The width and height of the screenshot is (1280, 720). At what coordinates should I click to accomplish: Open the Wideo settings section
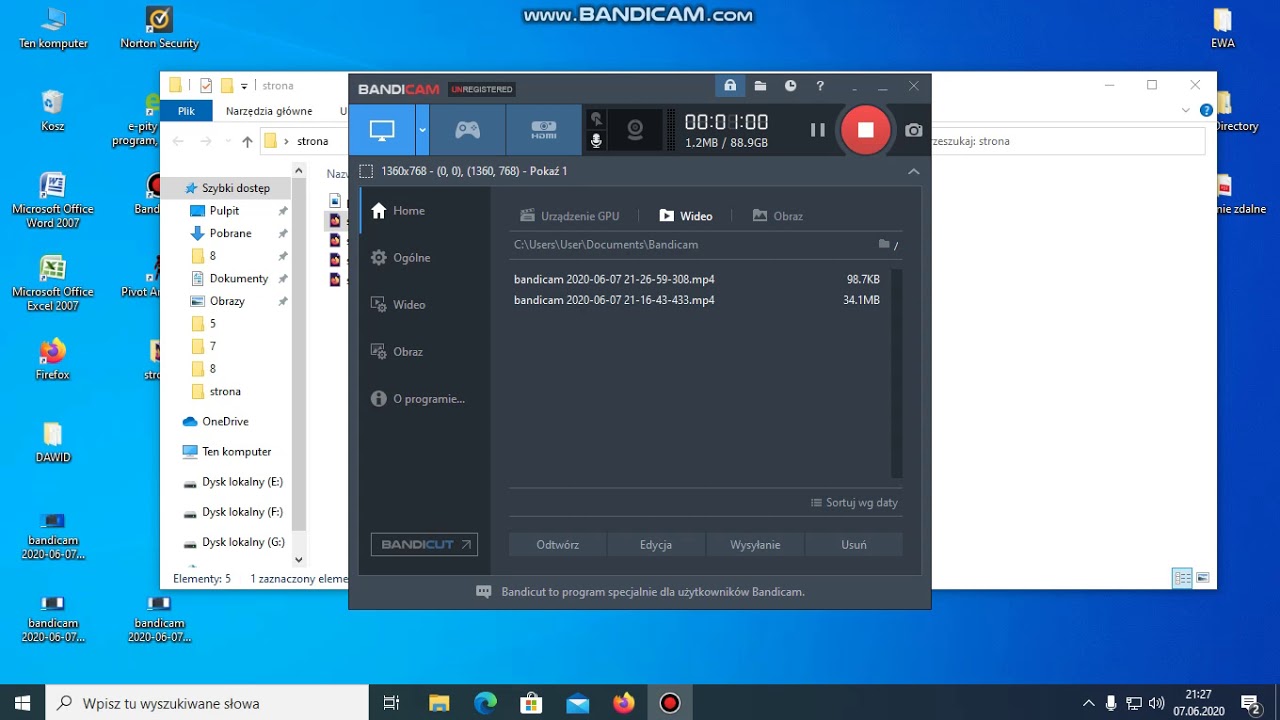click(x=425, y=305)
